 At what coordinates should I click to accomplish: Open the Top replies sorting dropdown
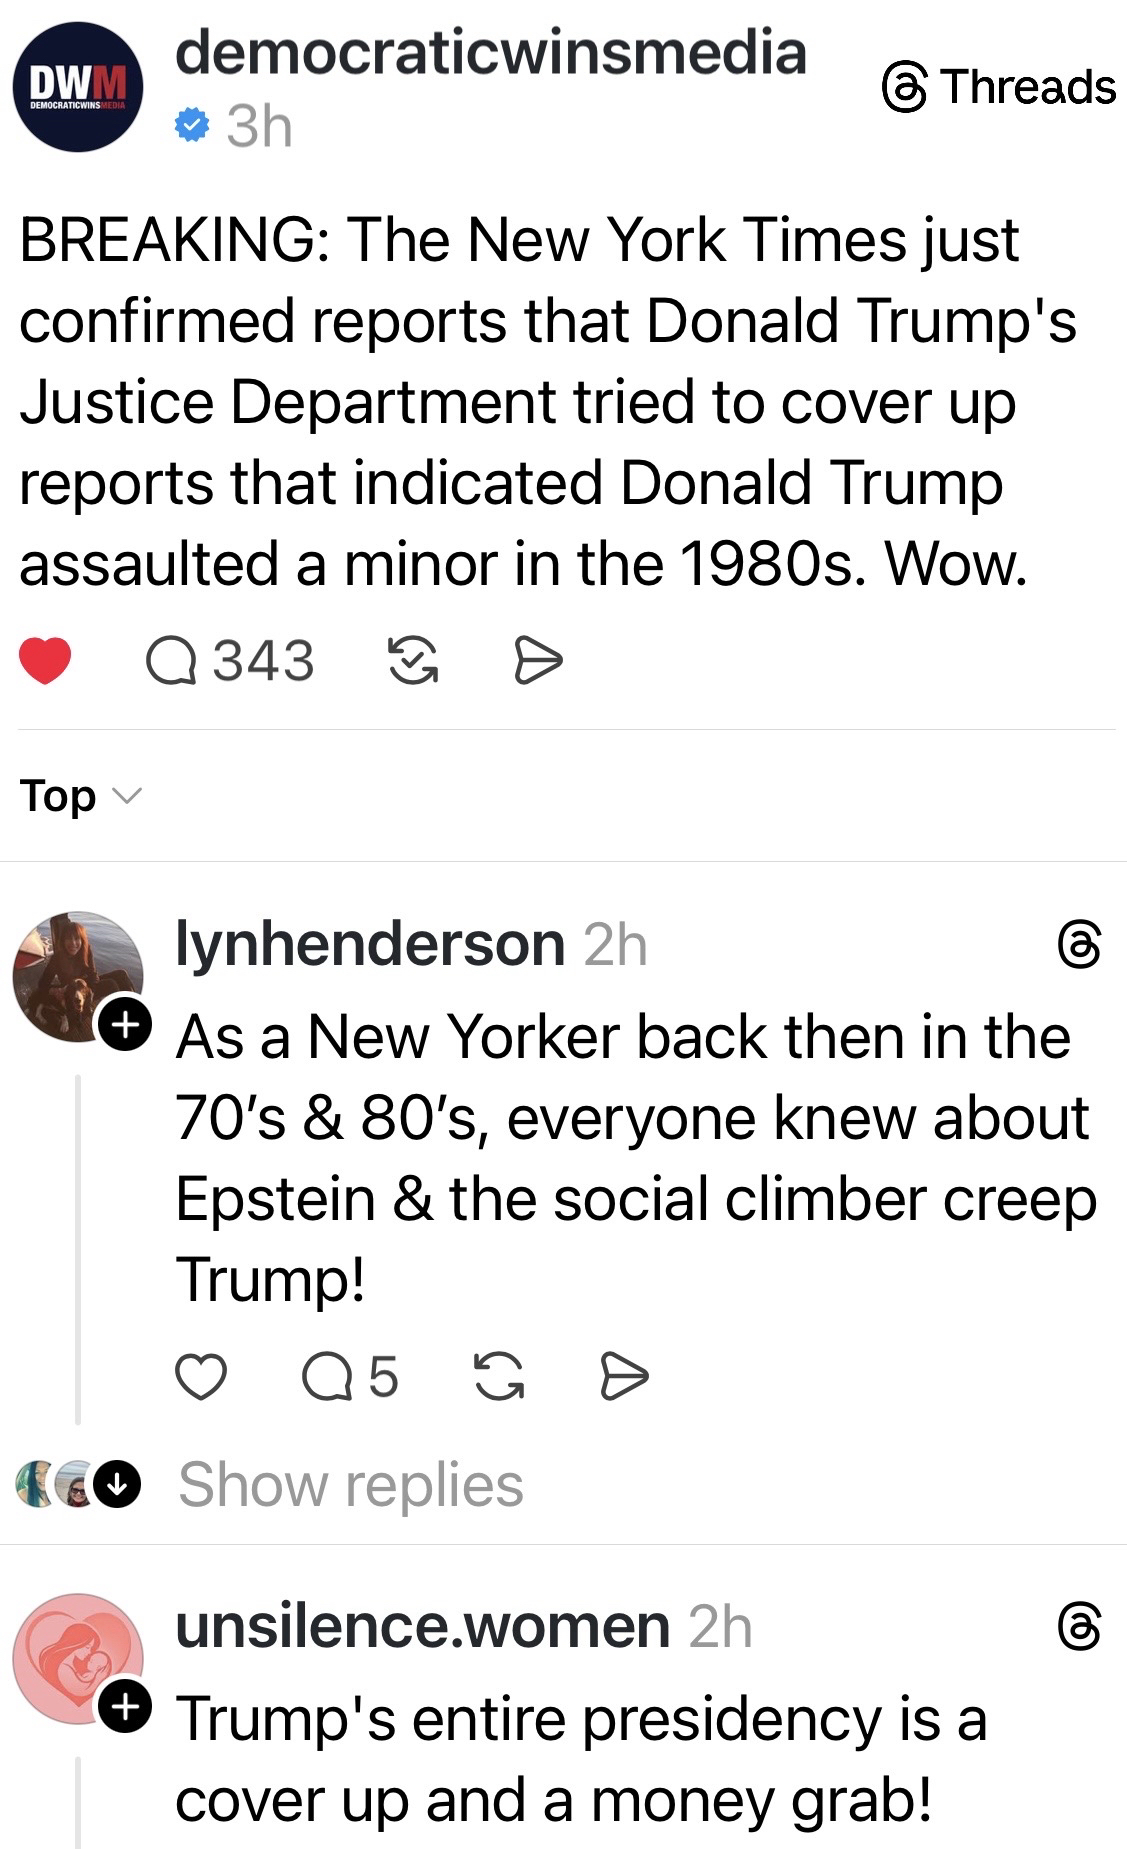(81, 796)
